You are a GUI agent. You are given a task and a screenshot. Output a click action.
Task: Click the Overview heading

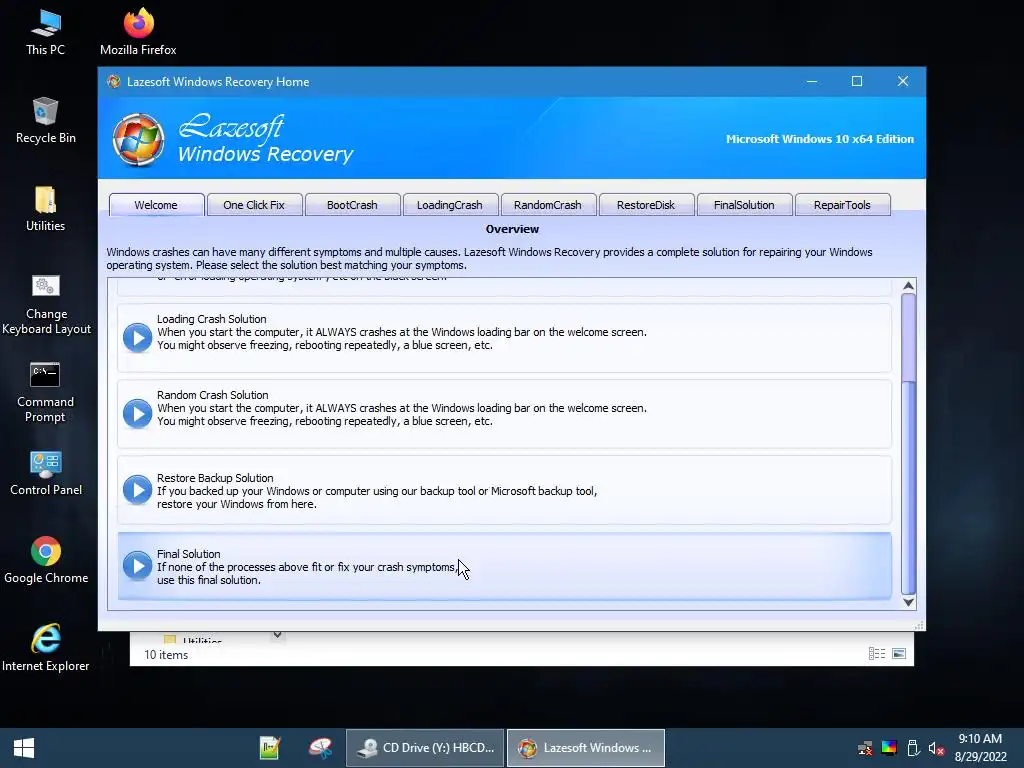512,229
